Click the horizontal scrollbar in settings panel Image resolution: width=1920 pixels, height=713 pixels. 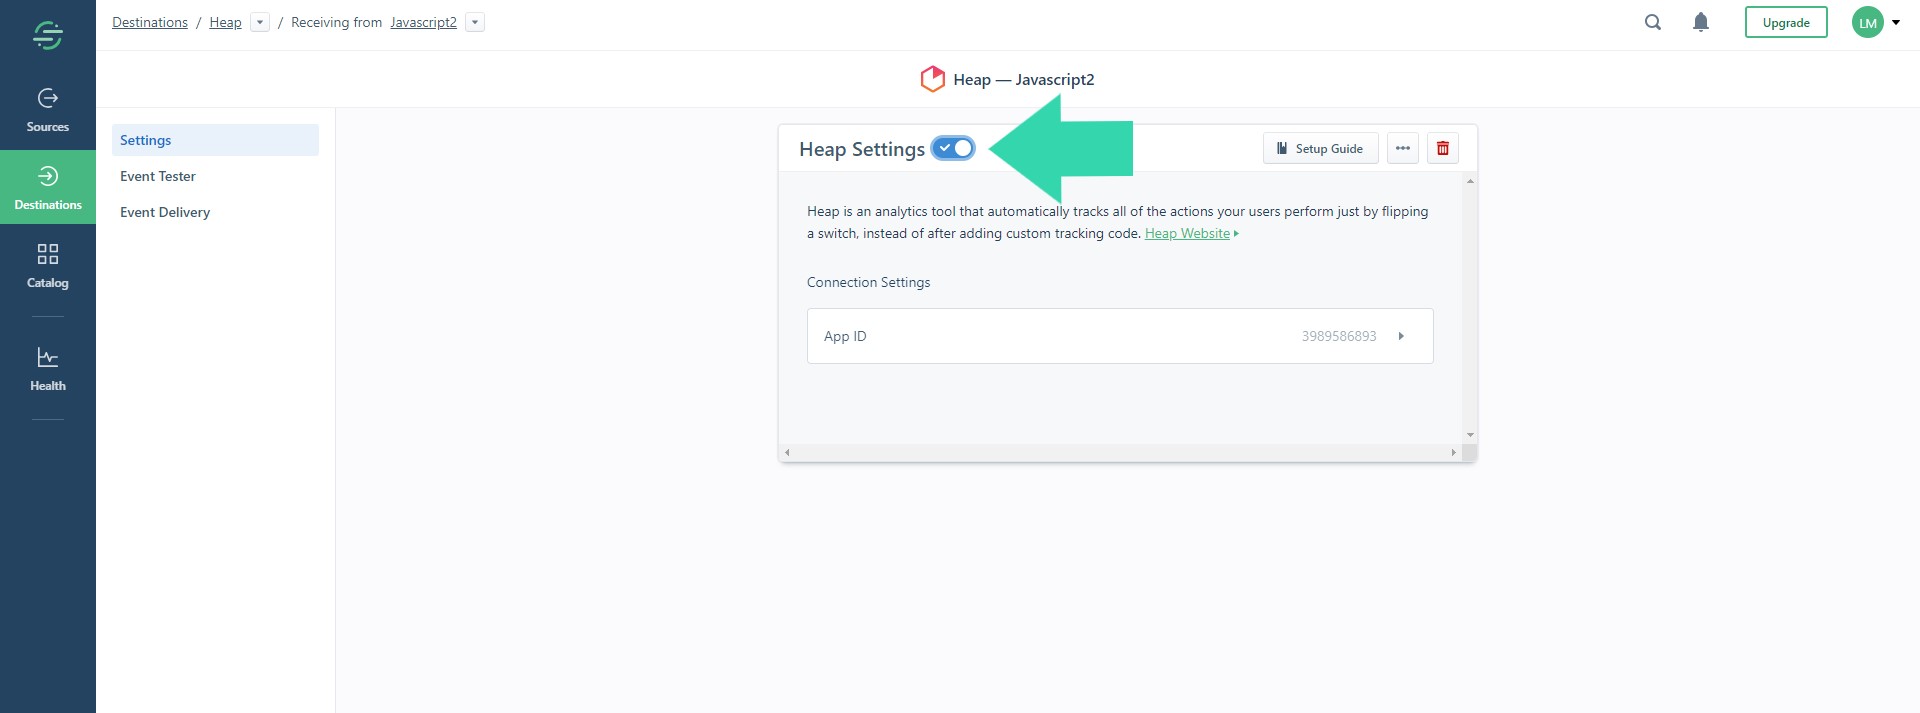pyautogui.click(x=1119, y=452)
